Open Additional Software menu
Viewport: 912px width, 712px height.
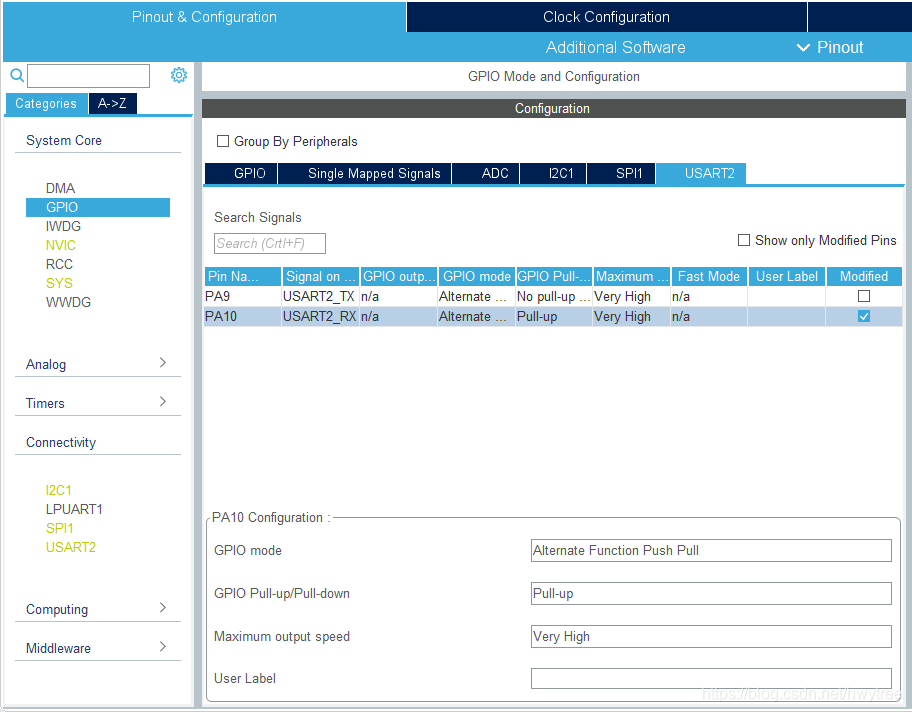click(x=615, y=47)
